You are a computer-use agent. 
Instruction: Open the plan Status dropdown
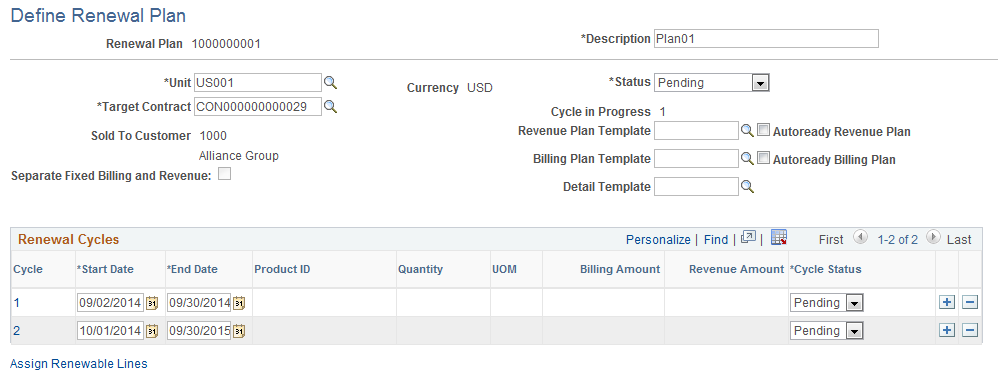712,82
